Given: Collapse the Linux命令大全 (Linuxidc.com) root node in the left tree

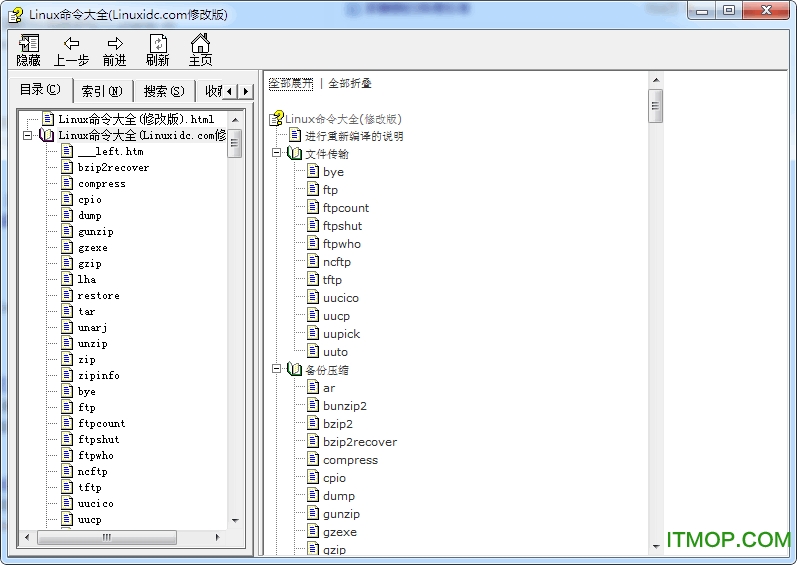Looking at the screenshot, I should 30,135.
